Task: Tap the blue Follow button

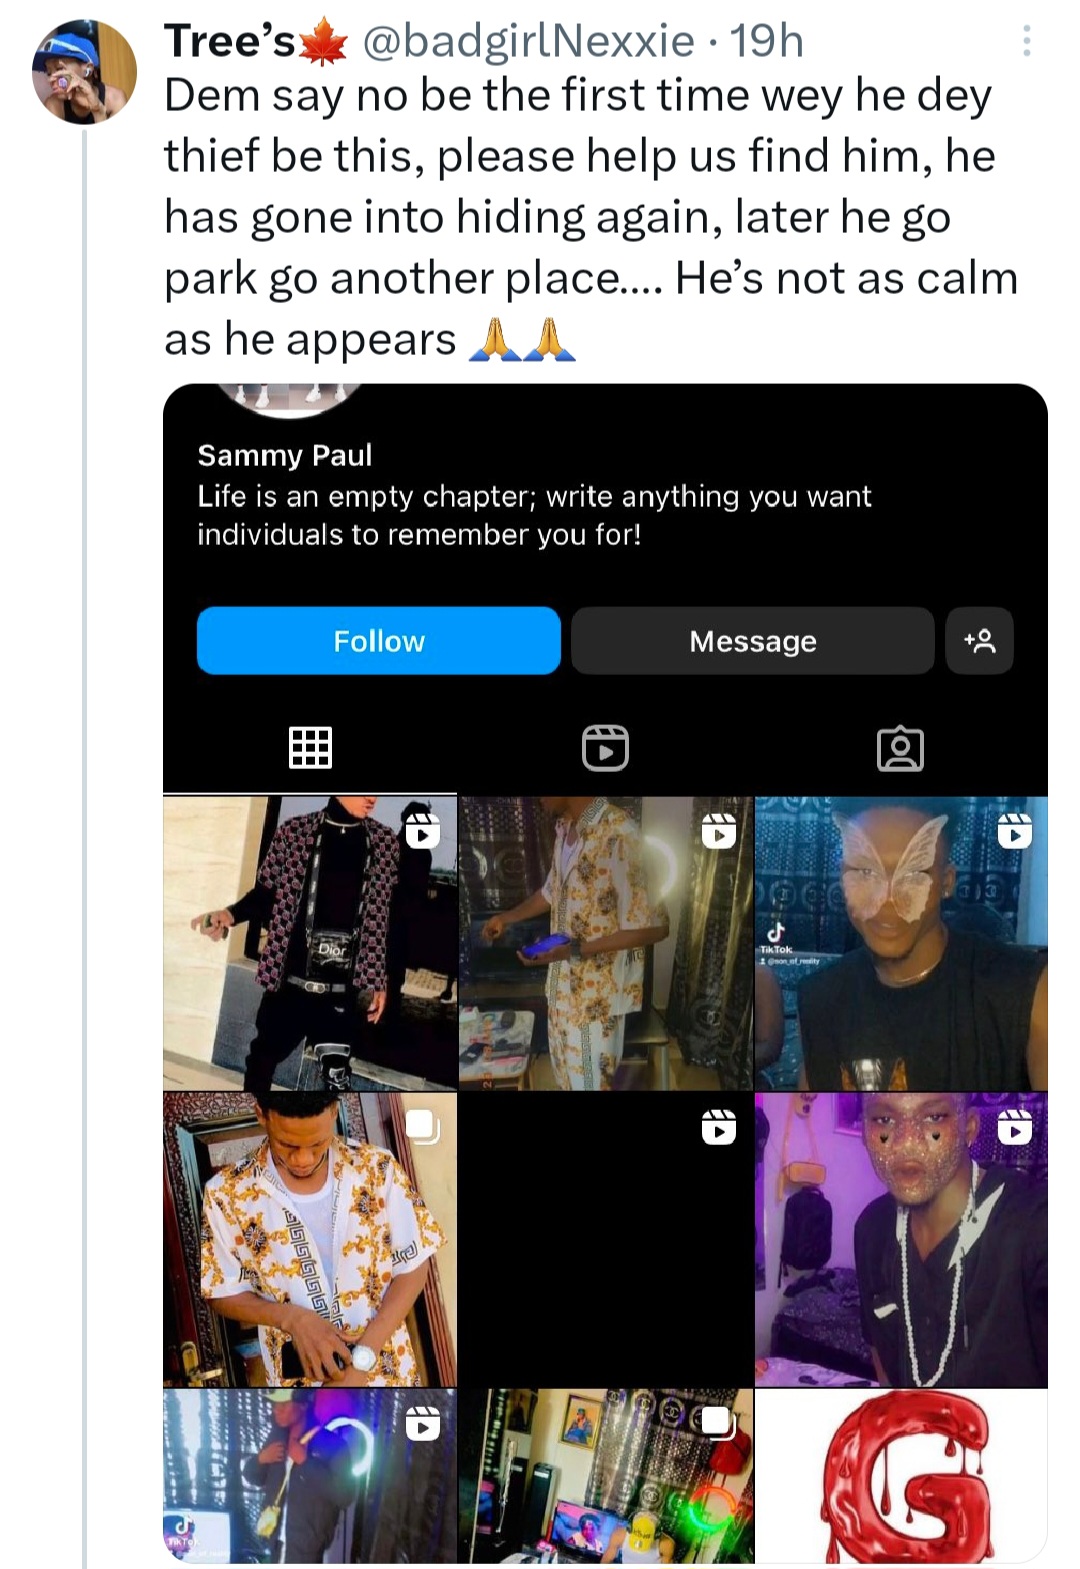Action: click(x=378, y=641)
